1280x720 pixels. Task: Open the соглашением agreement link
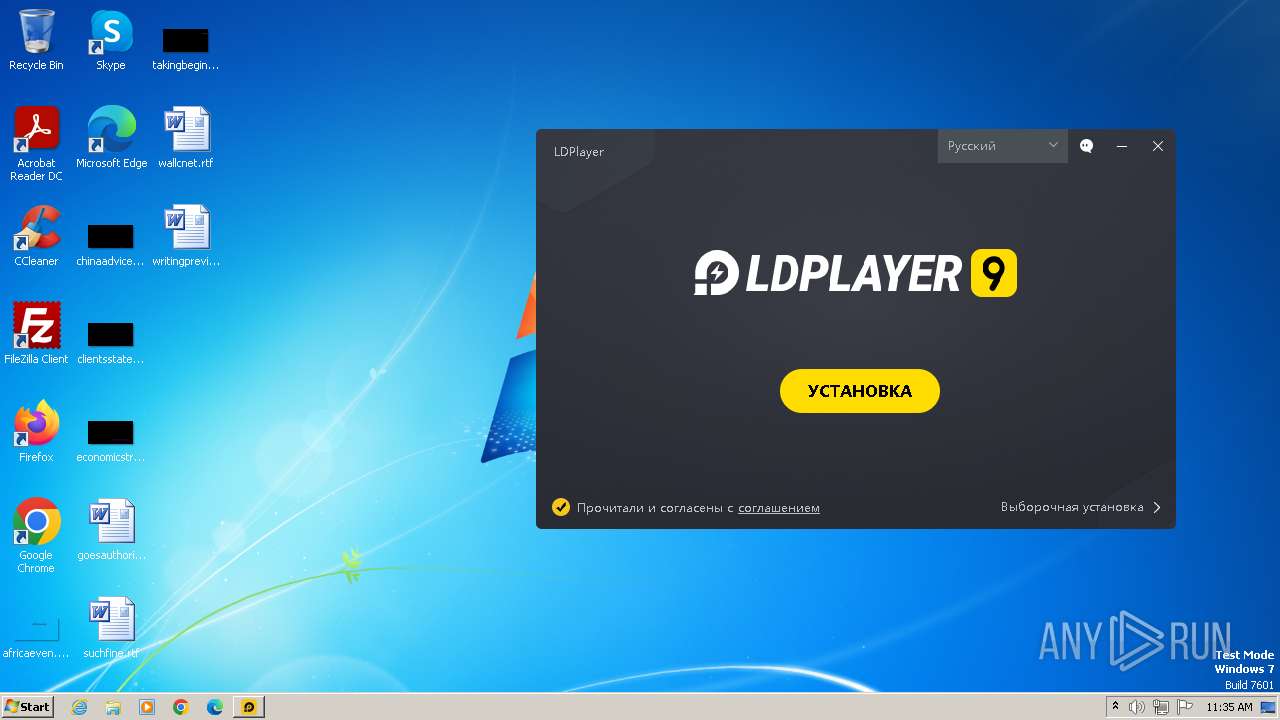779,508
